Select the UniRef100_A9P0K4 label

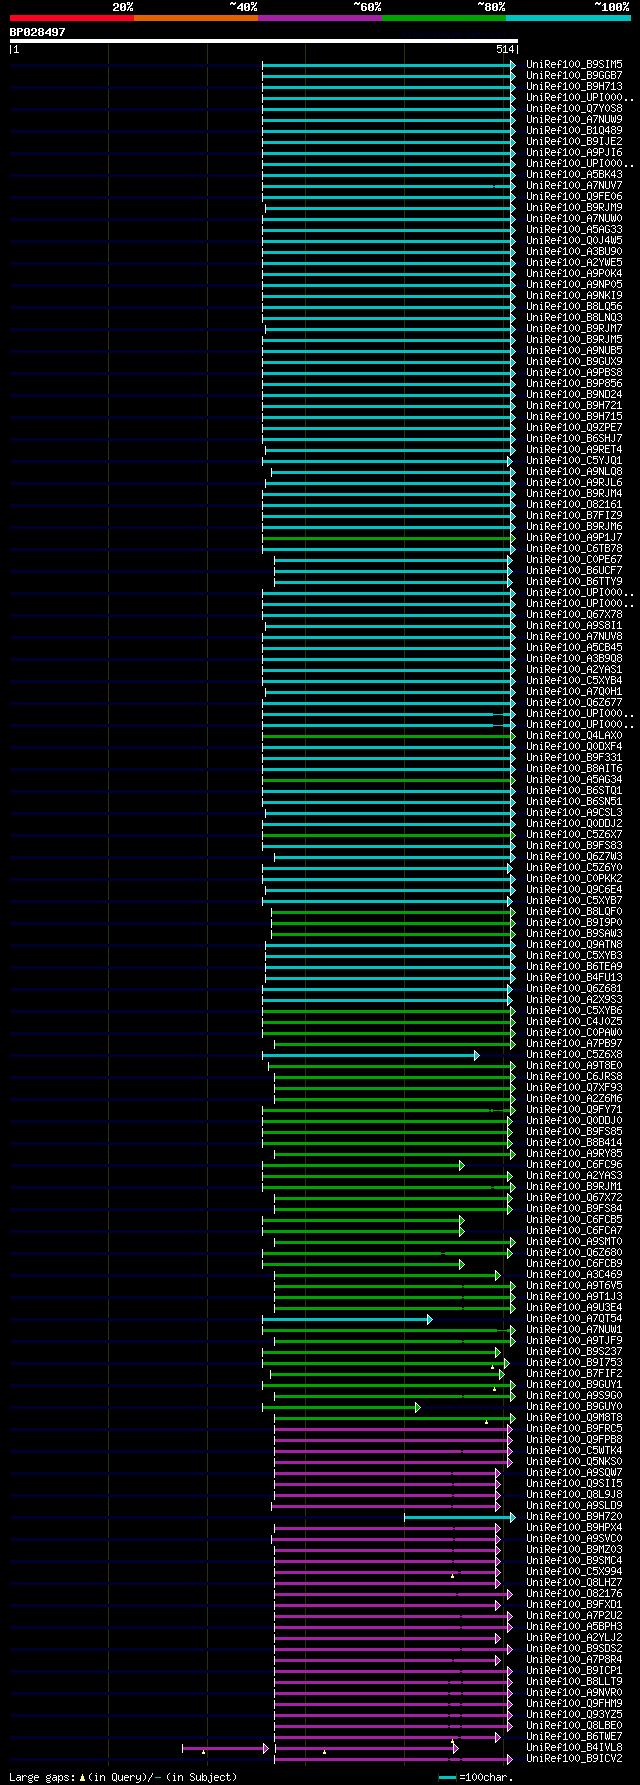(574, 273)
